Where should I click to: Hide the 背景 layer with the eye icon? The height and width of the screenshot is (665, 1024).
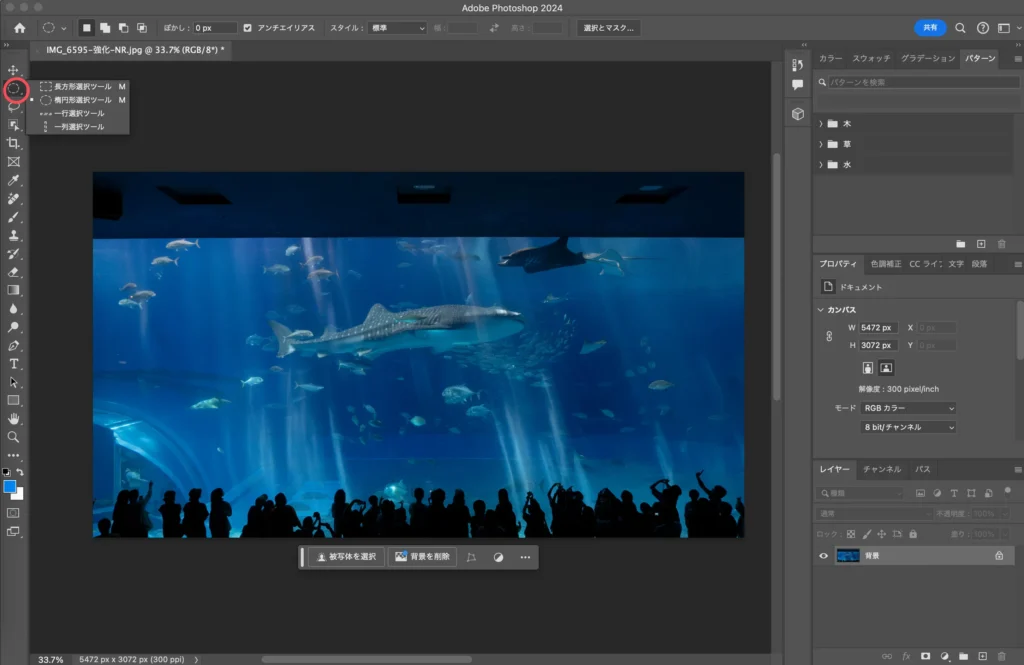[823, 555]
